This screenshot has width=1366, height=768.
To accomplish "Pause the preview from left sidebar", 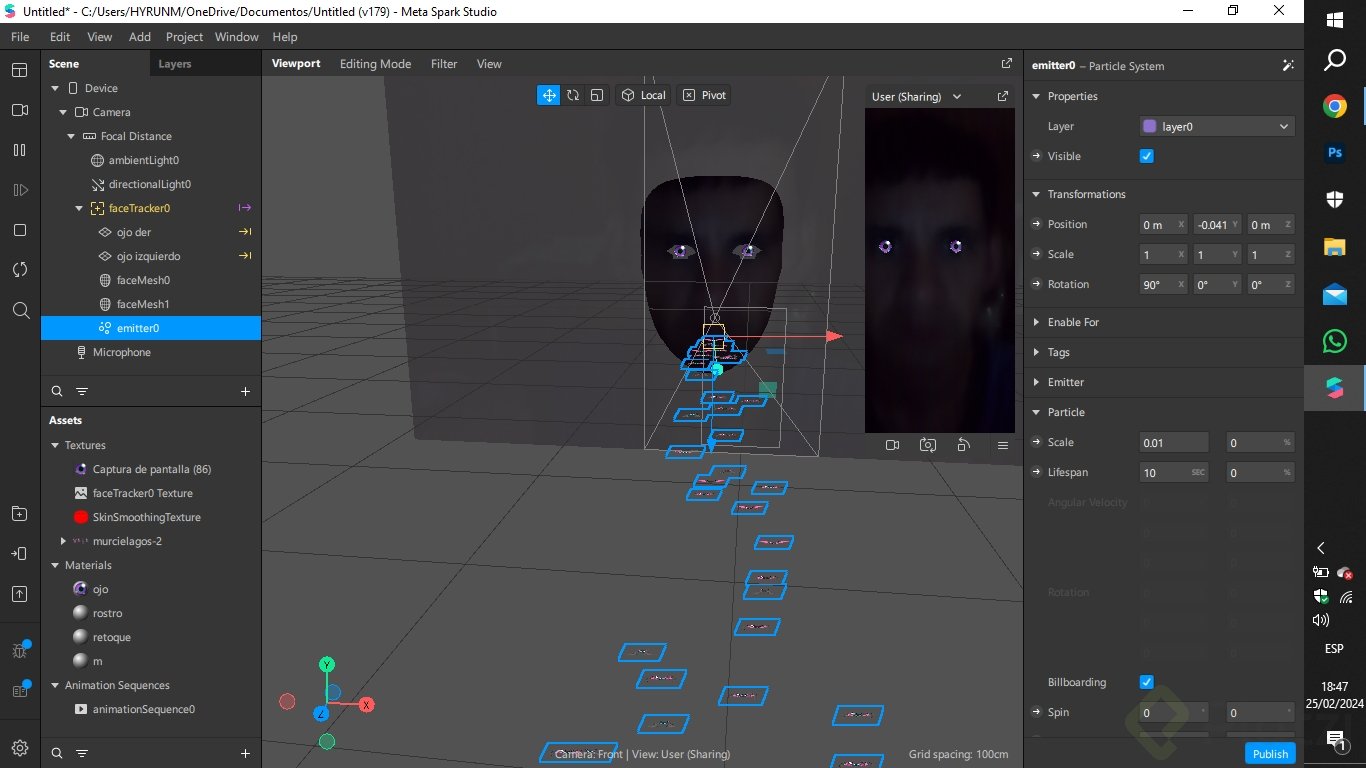I will coord(20,150).
